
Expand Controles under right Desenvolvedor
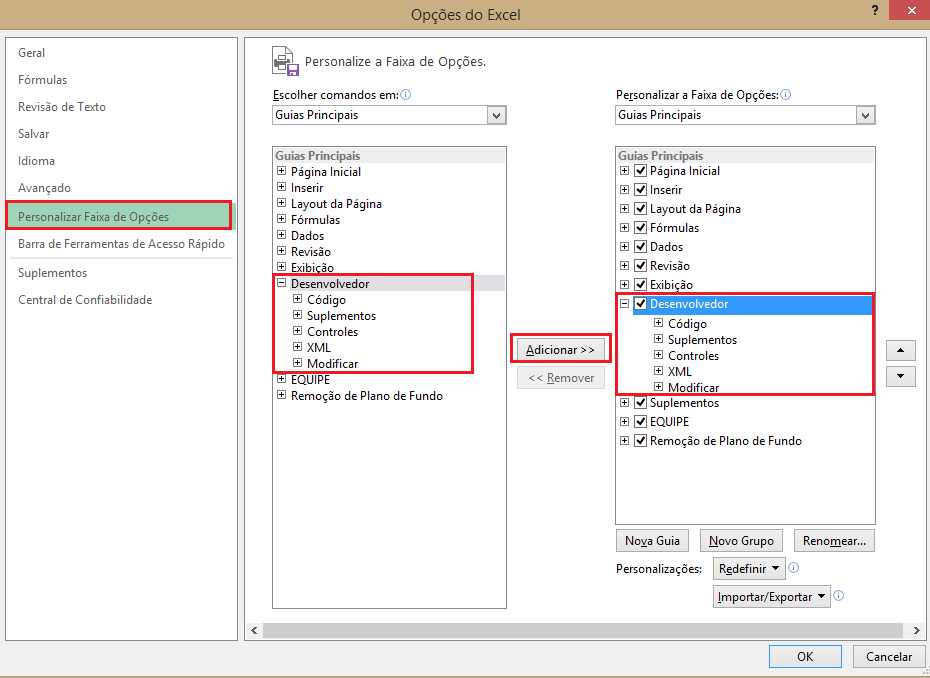658,355
